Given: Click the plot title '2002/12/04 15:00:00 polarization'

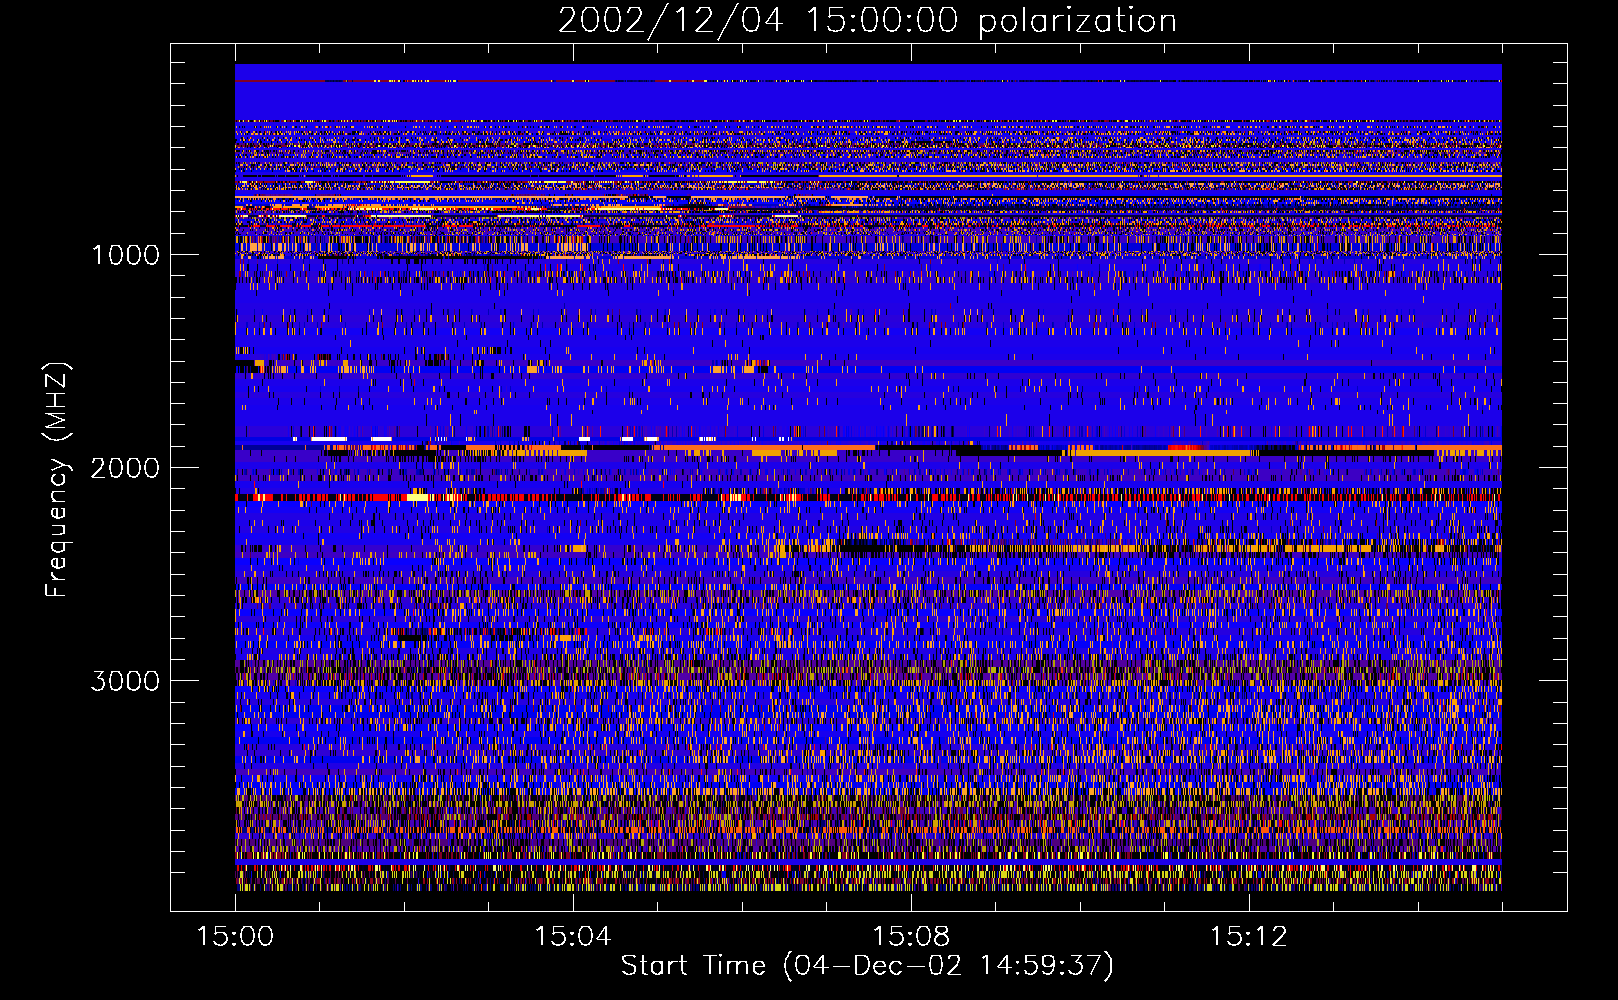Looking at the screenshot, I should coord(867,21).
